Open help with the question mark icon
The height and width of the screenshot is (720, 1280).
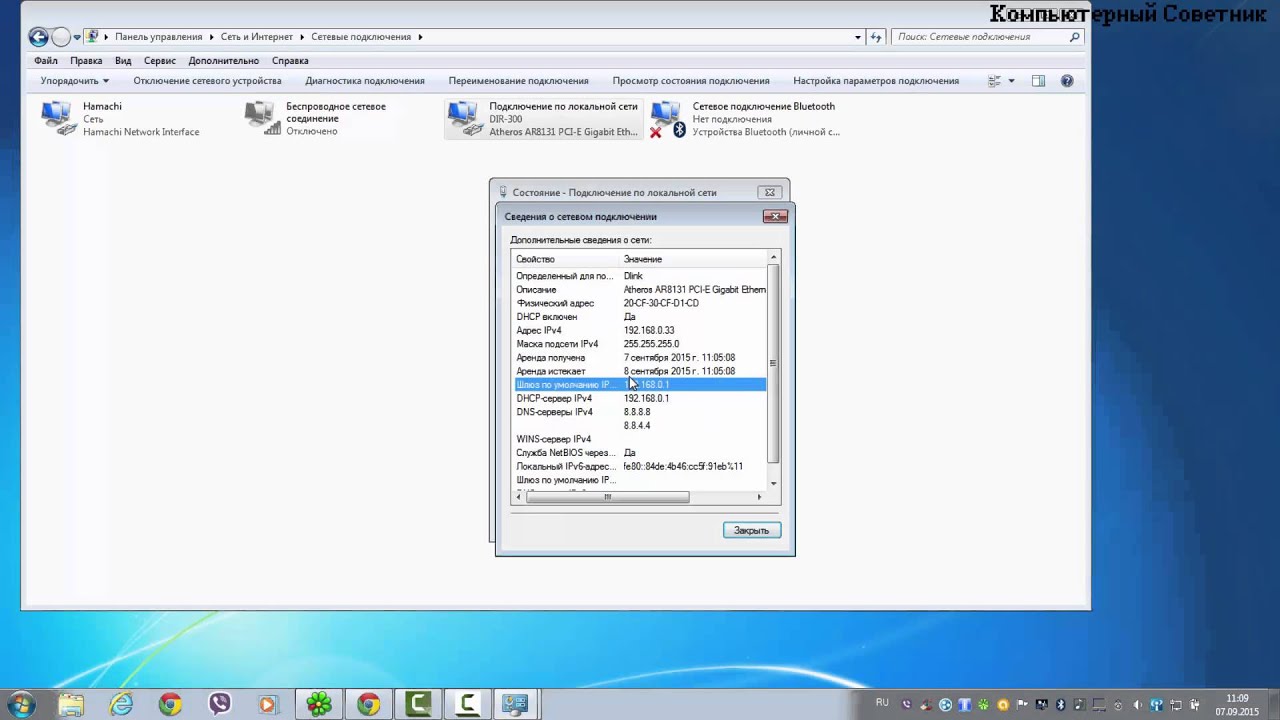(1067, 81)
